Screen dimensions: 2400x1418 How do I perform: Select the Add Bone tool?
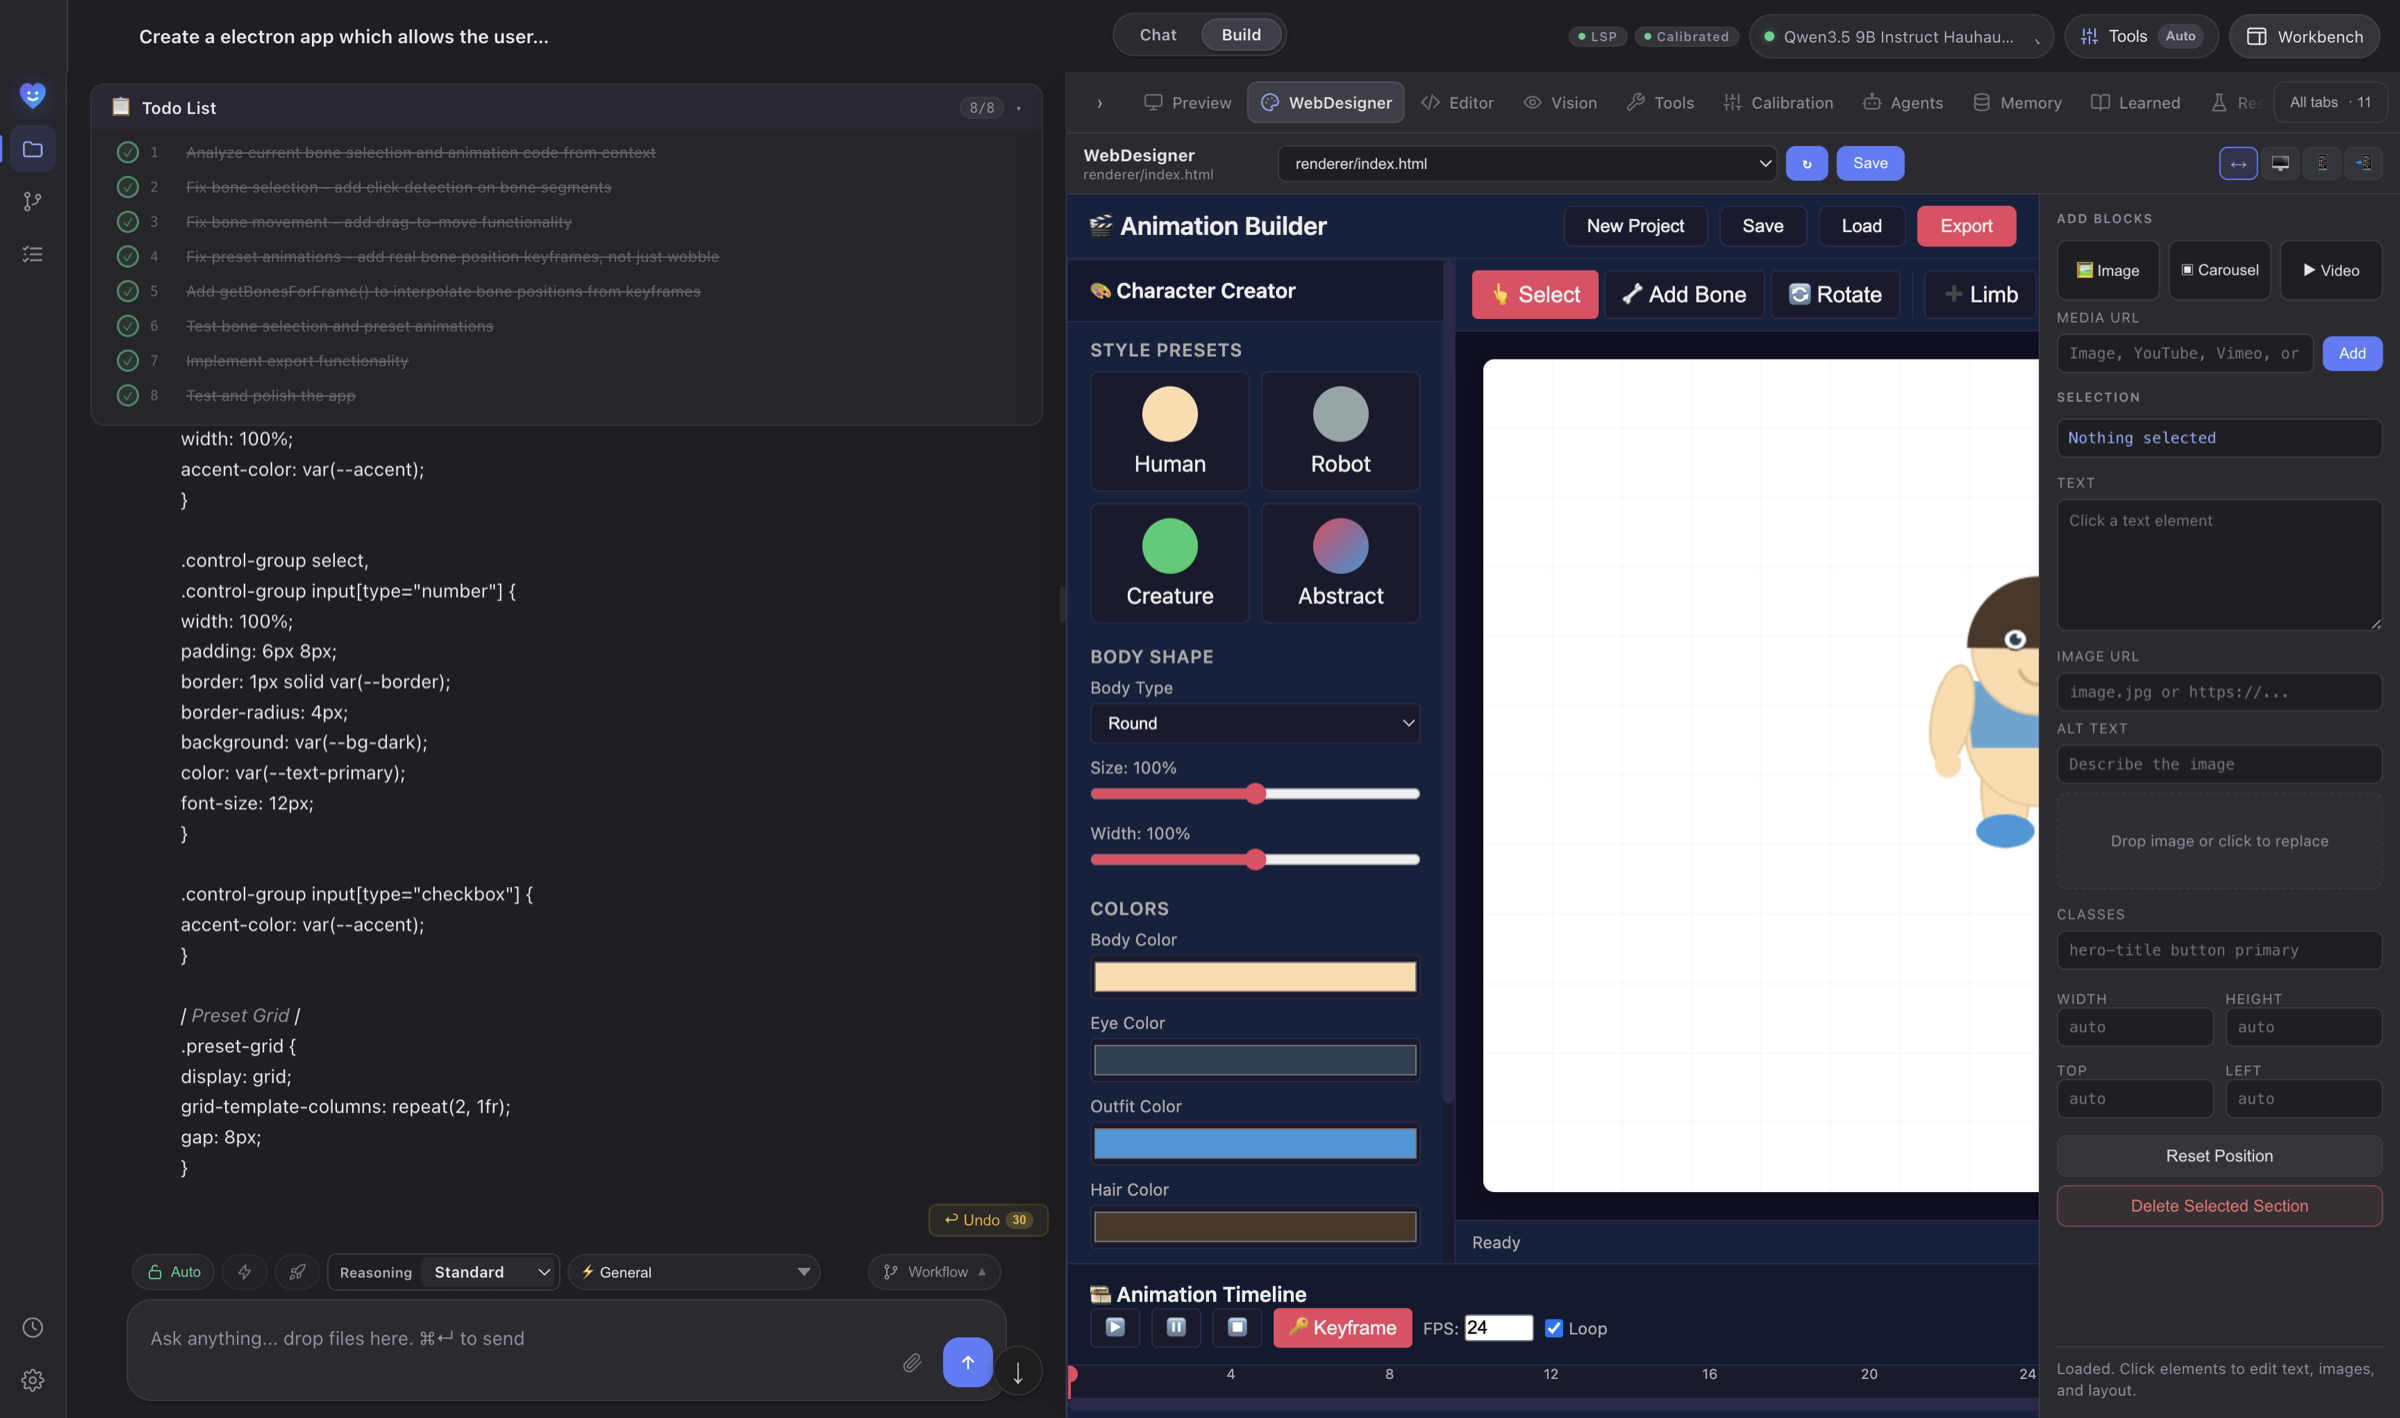(x=1684, y=294)
